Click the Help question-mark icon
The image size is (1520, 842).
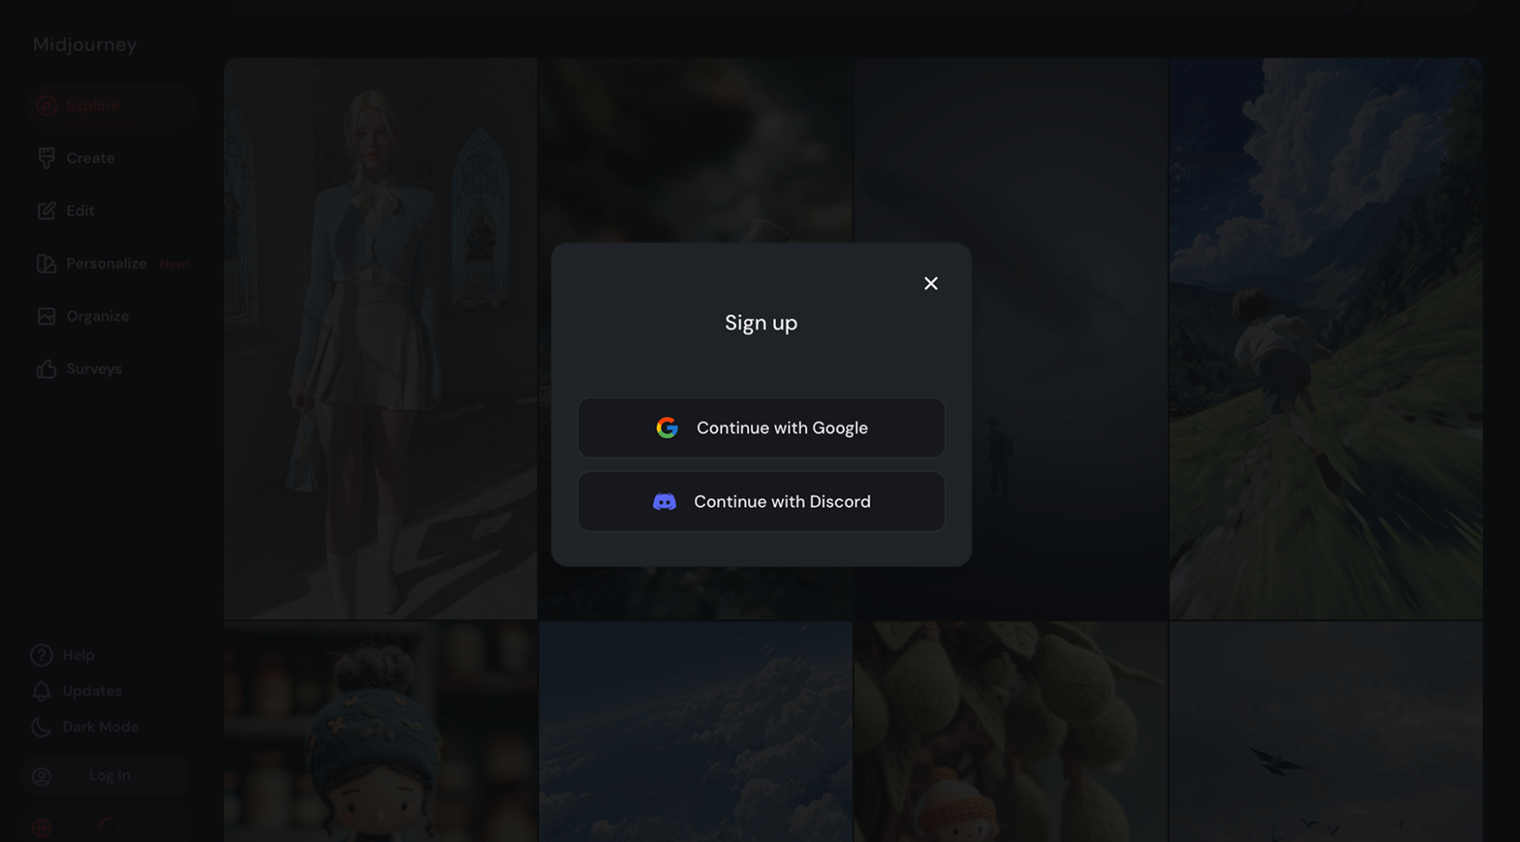click(41, 655)
